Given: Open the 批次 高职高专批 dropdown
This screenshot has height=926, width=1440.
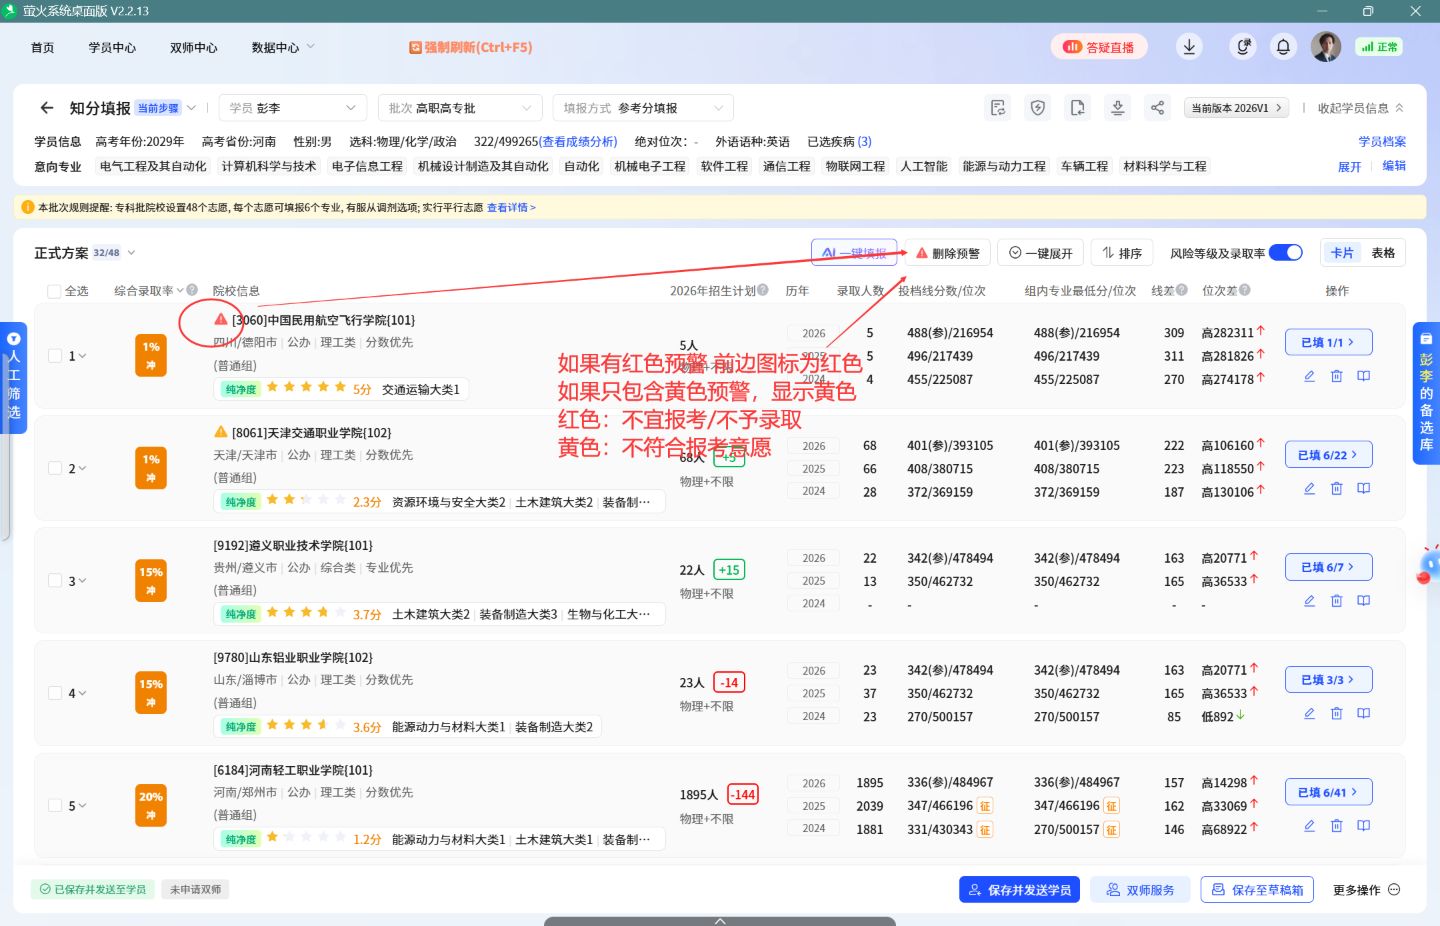Looking at the screenshot, I should [460, 108].
